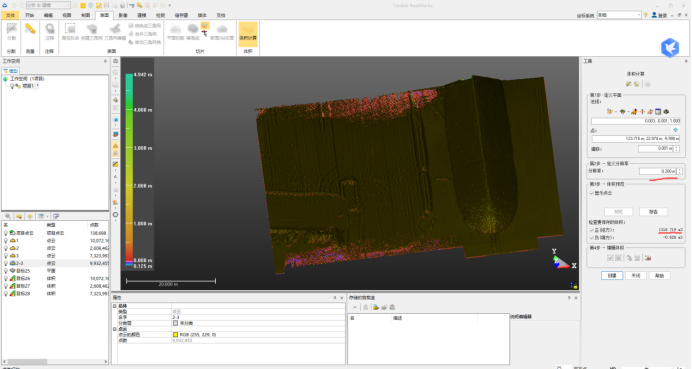Click the pencil edit icon under volume title

pyautogui.click(x=628, y=84)
